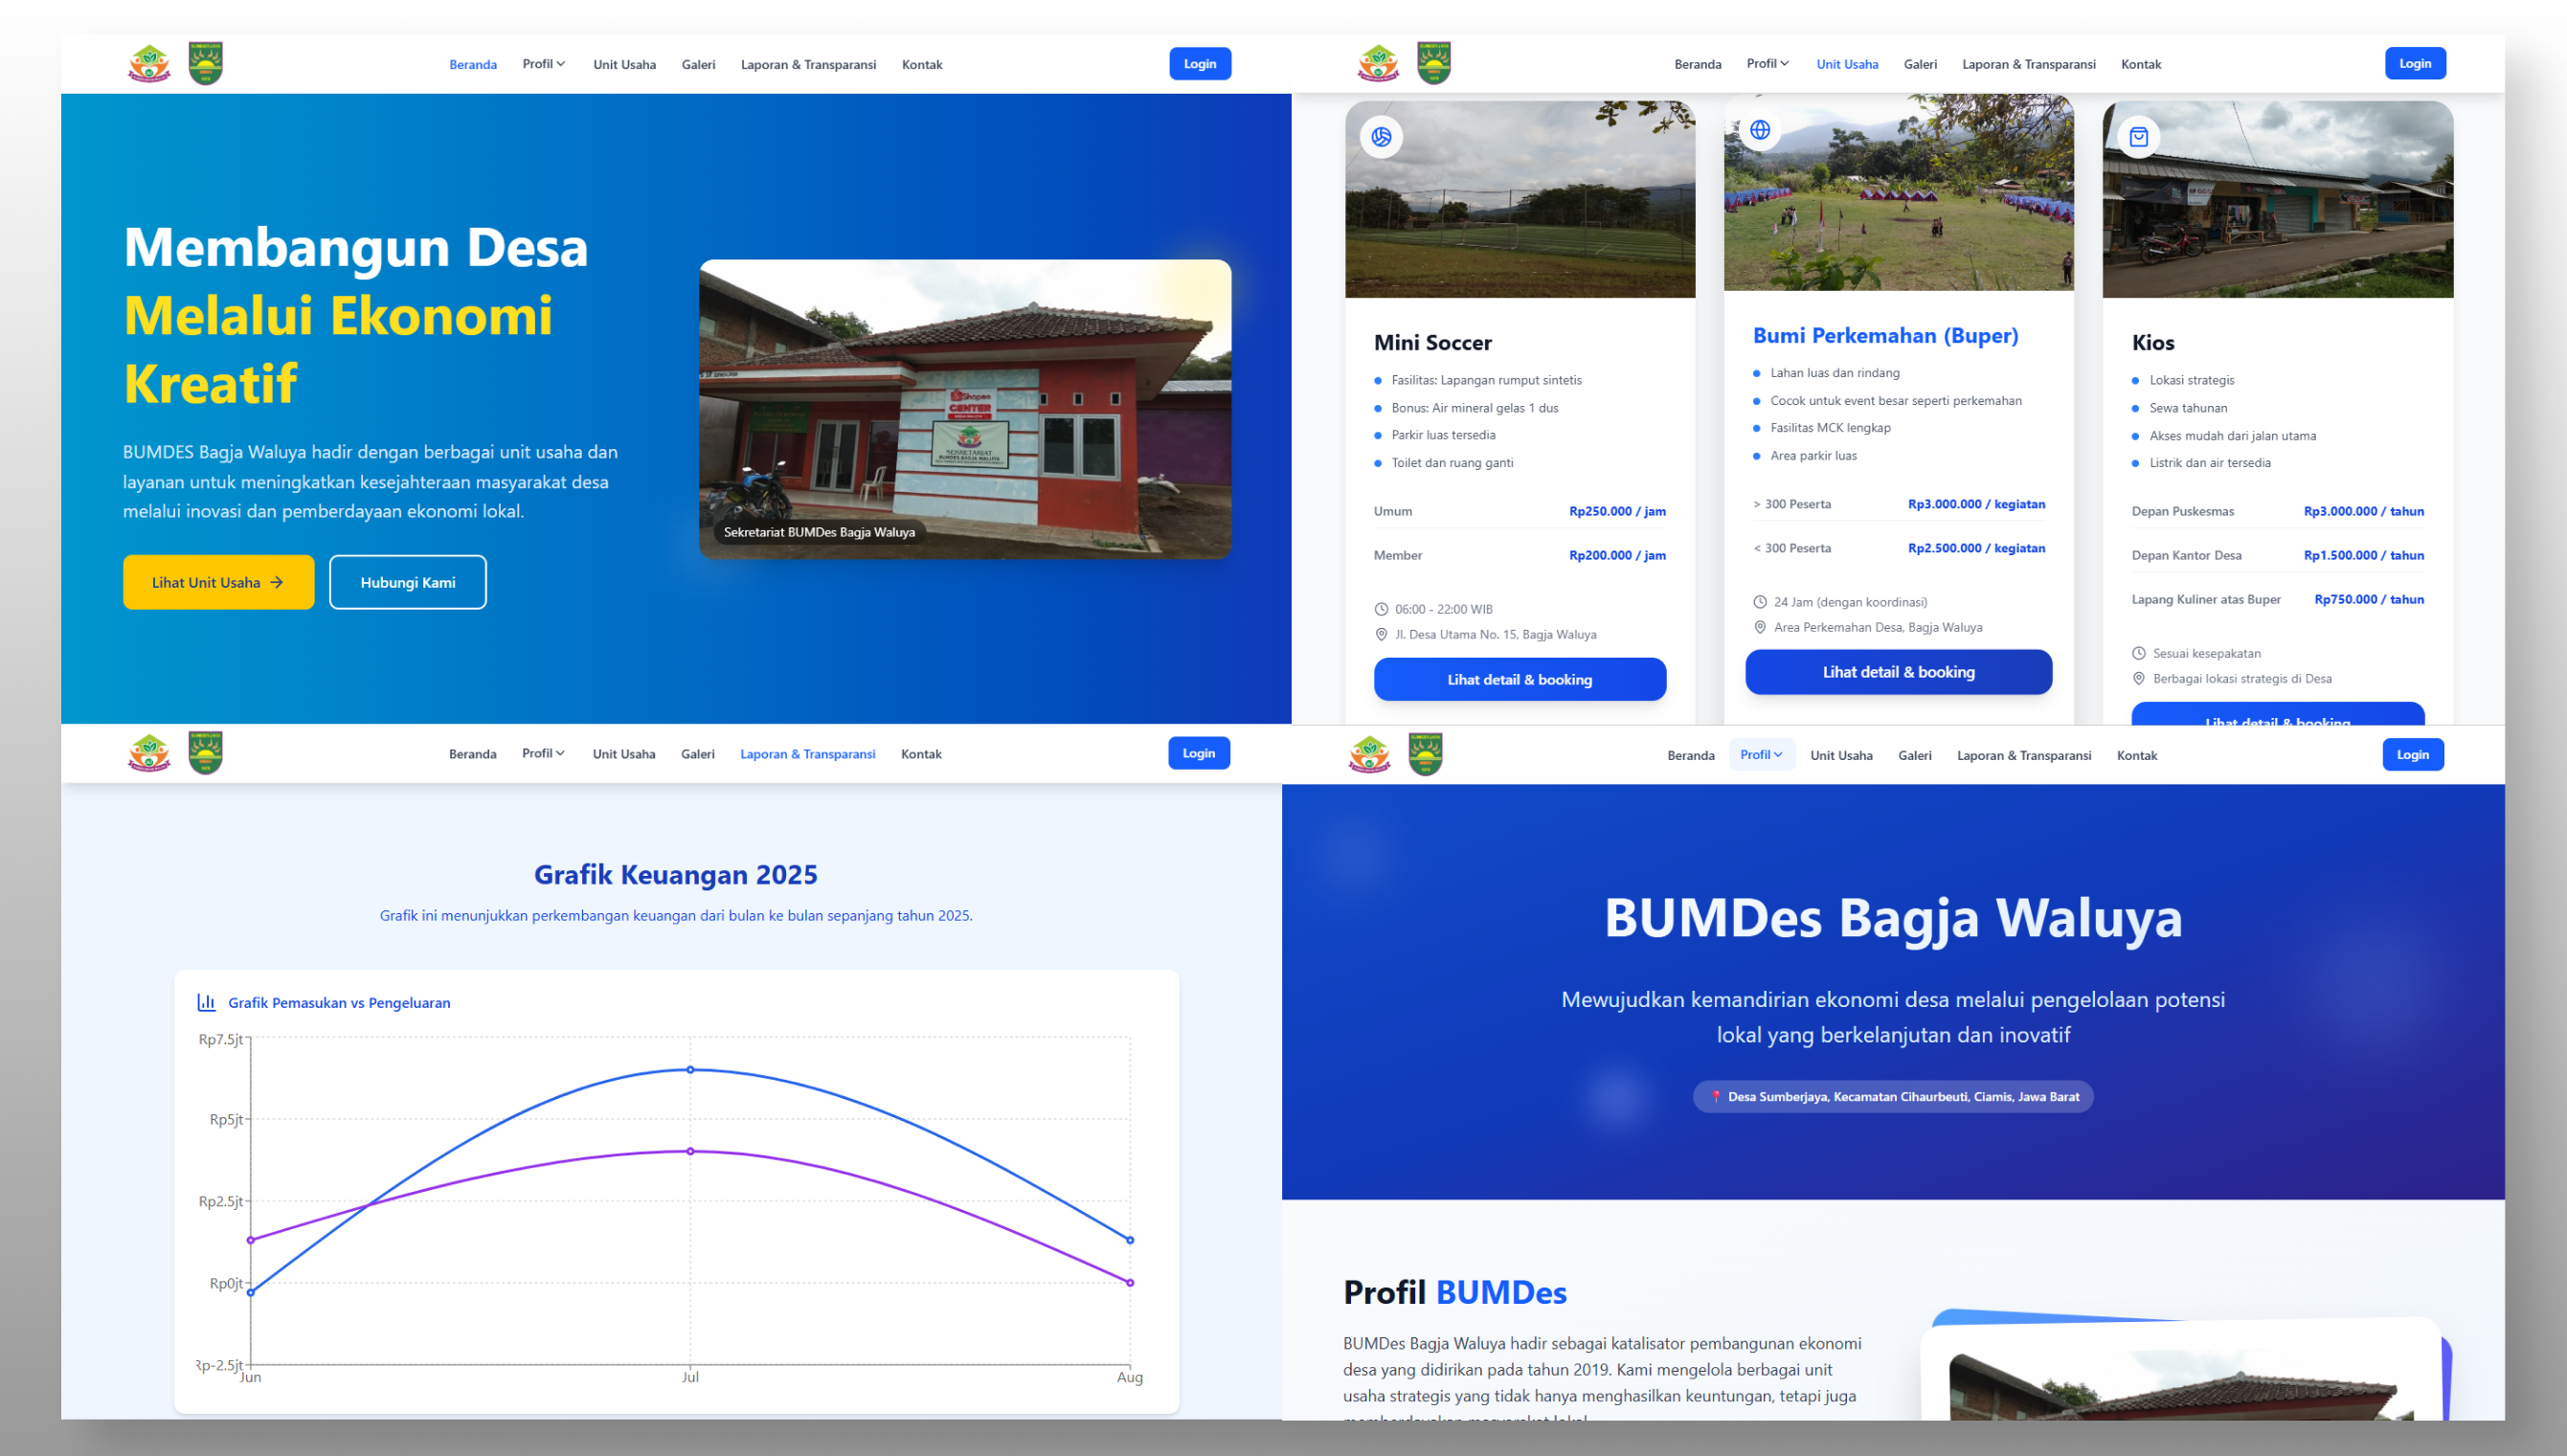Image resolution: width=2567 pixels, height=1456 pixels.
Task: Open Beranda in the Membangun Desa page navbar
Action: (x=473, y=64)
